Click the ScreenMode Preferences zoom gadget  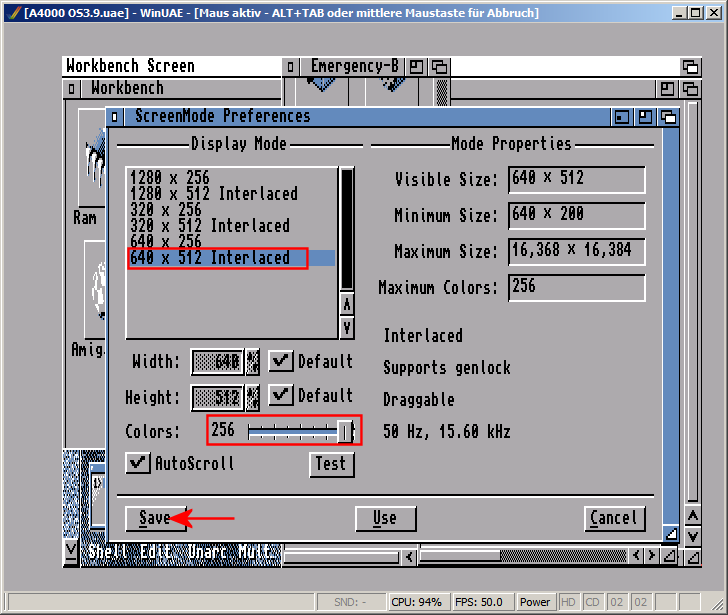645,117
